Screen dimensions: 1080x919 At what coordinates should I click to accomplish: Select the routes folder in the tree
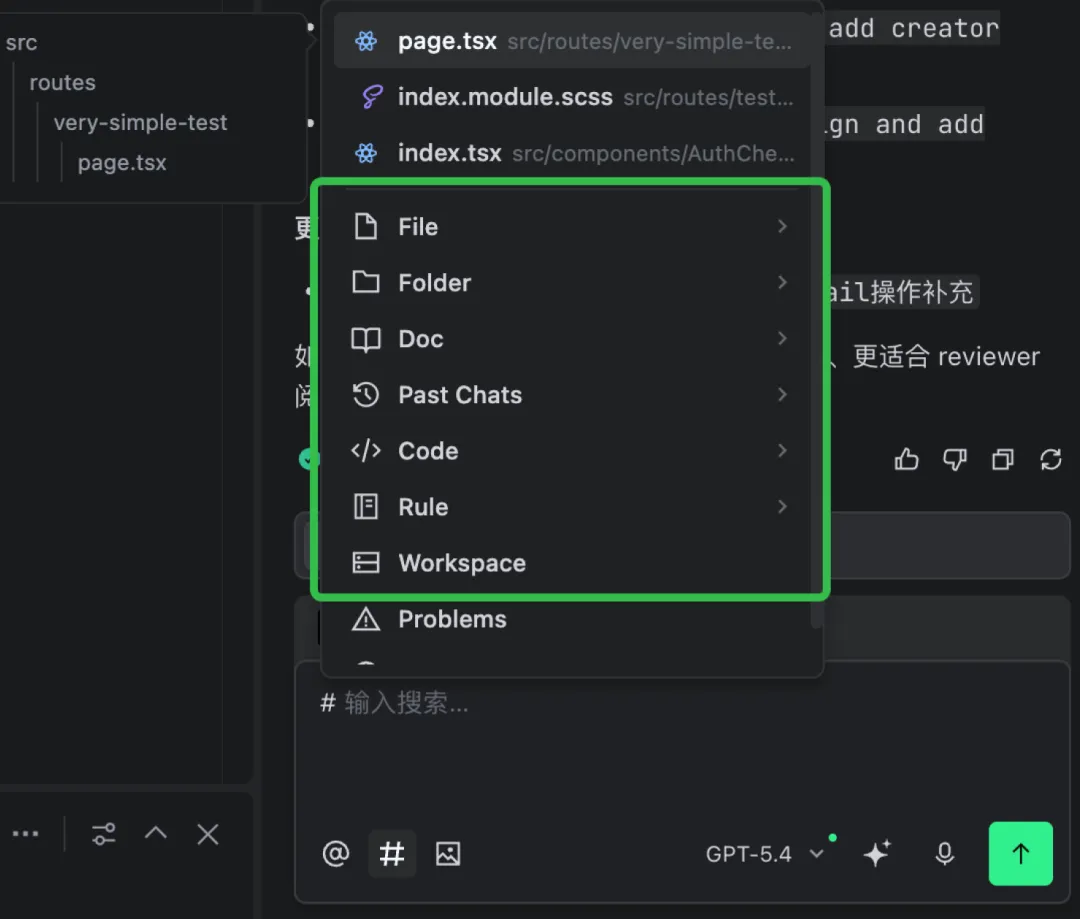point(63,83)
